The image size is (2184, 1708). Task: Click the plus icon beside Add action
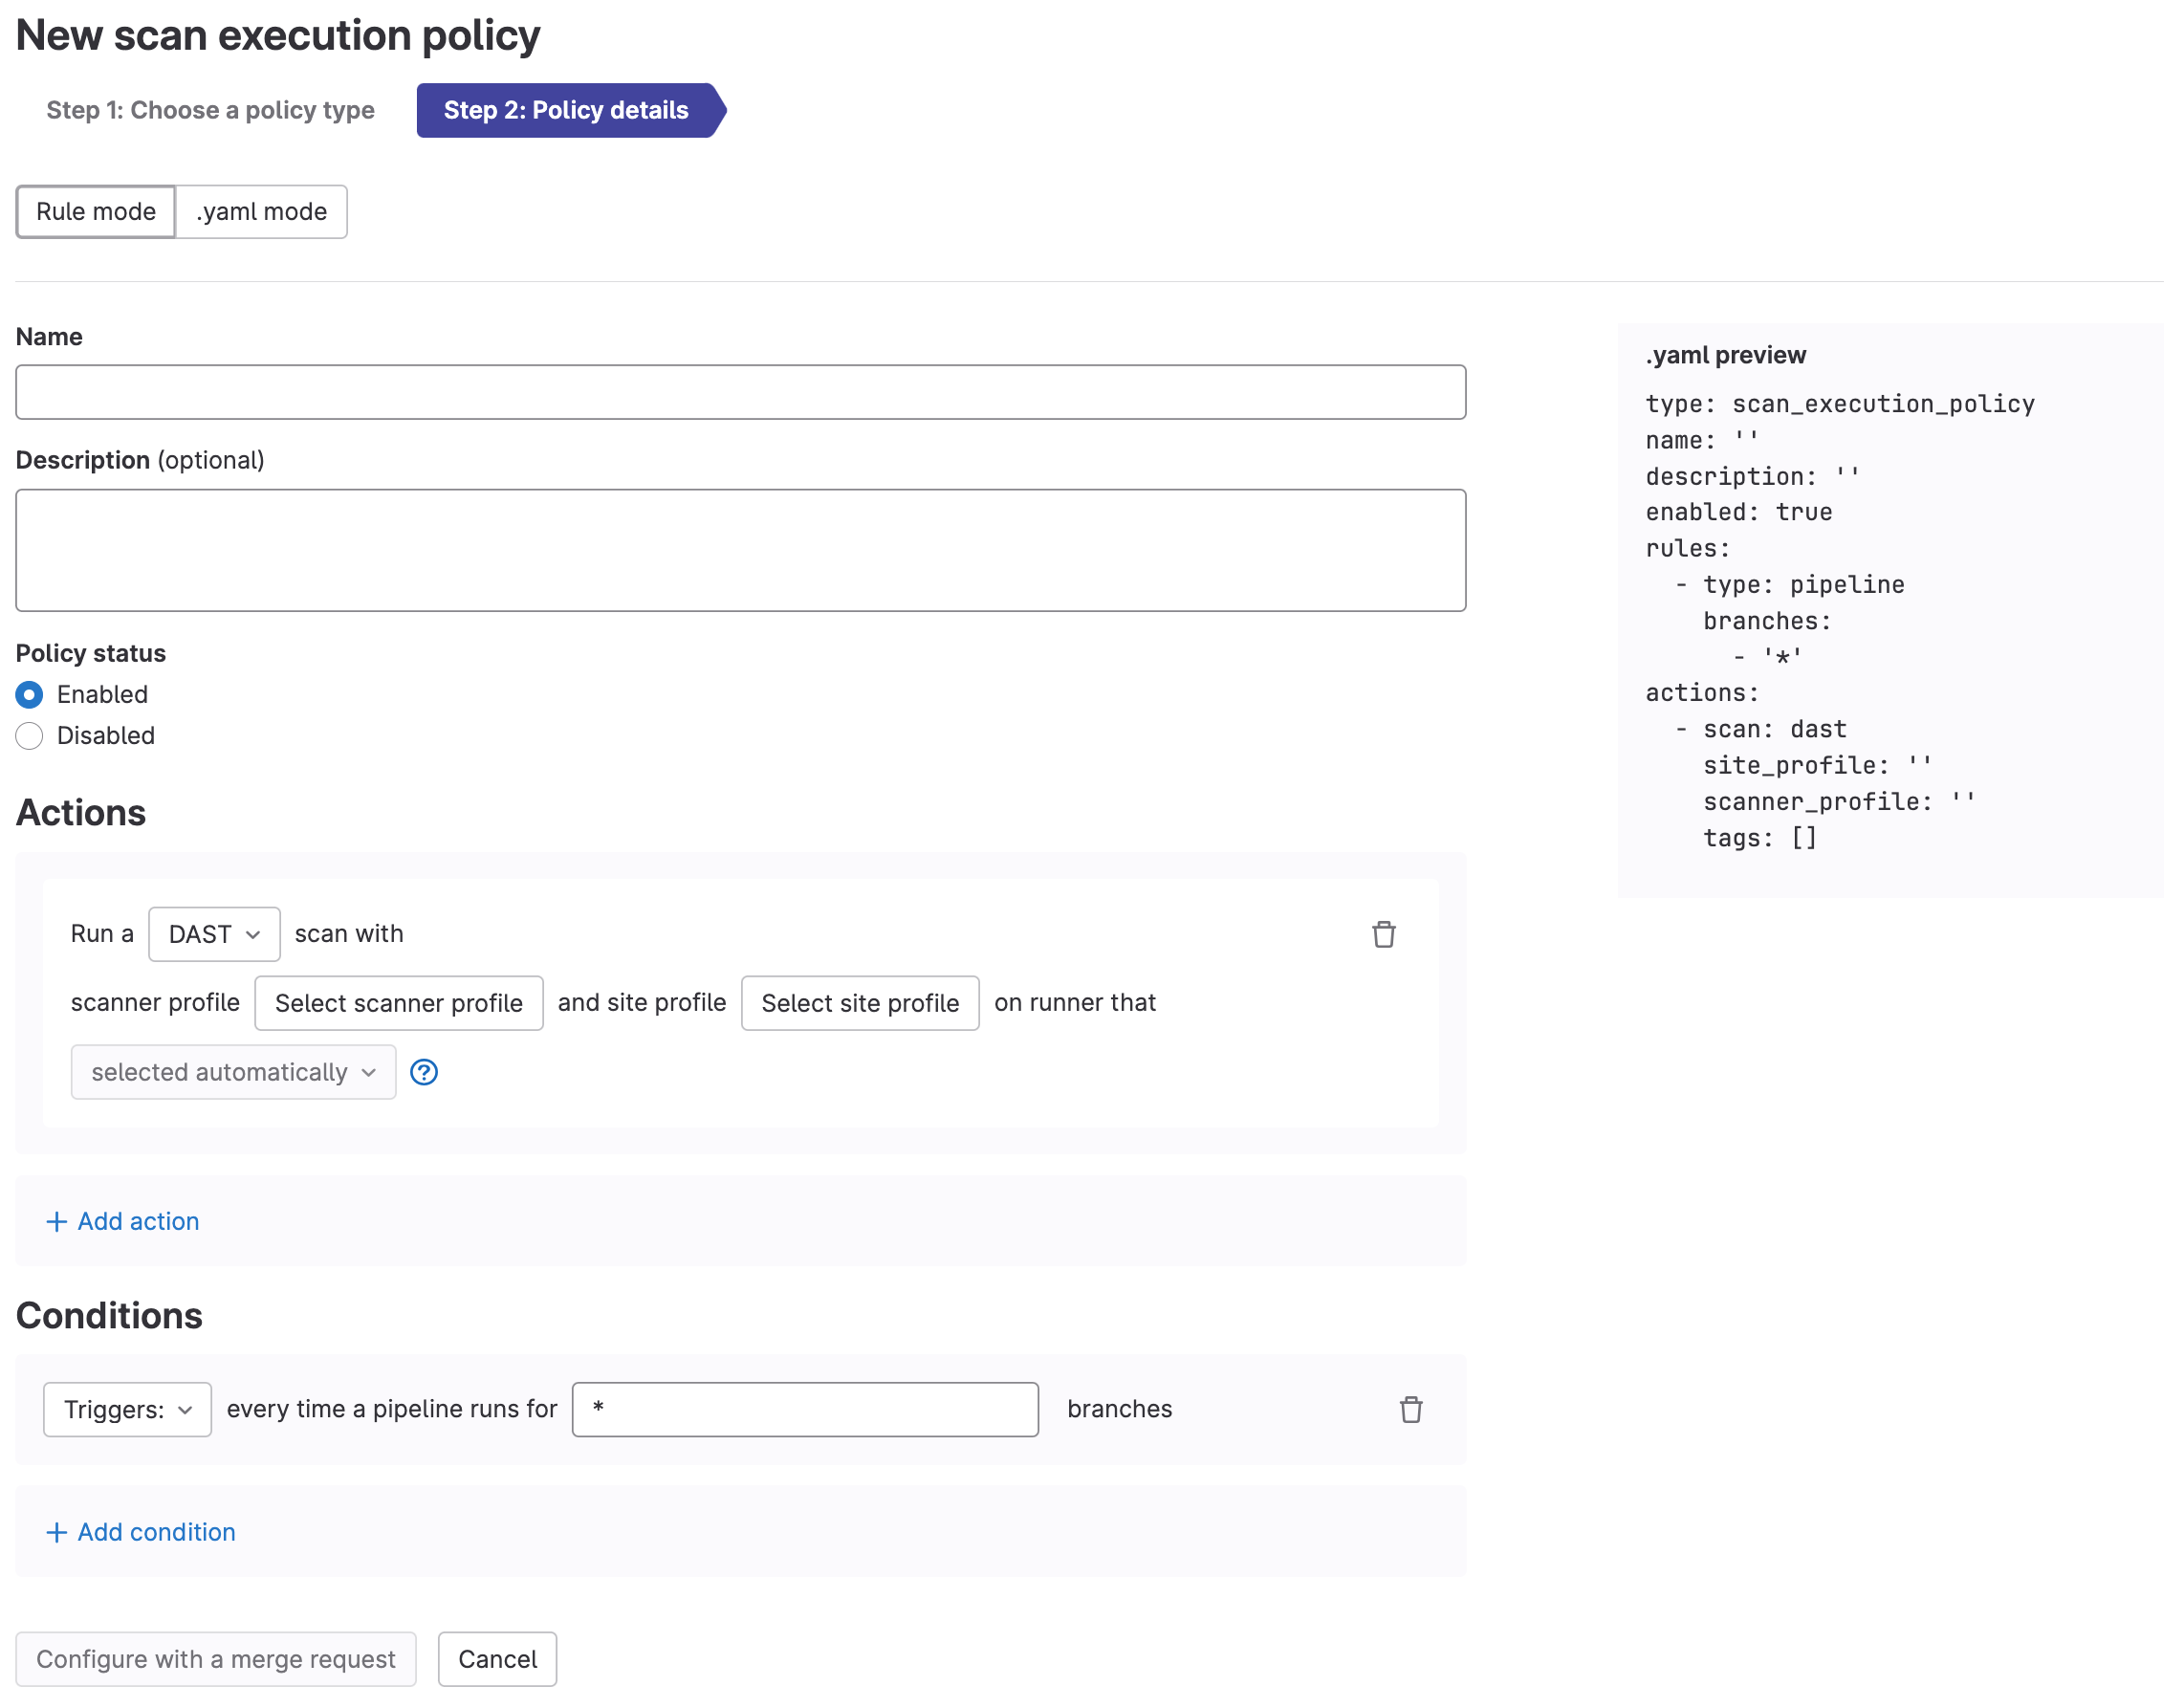click(57, 1221)
